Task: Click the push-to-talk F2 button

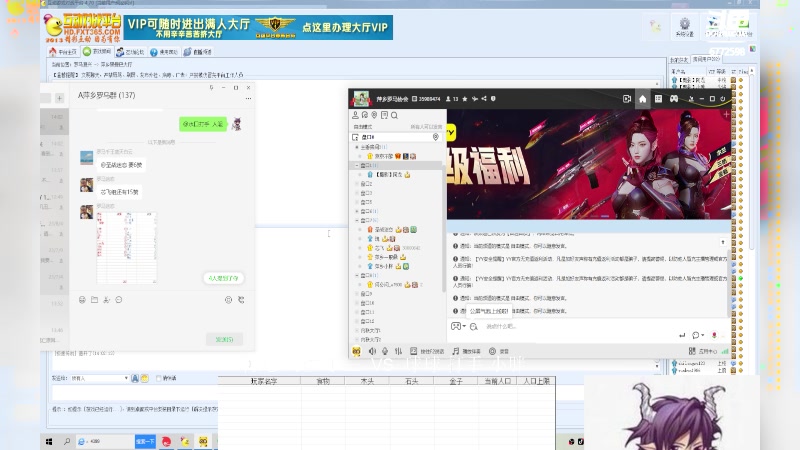Action: pyautogui.click(x=427, y=351)
